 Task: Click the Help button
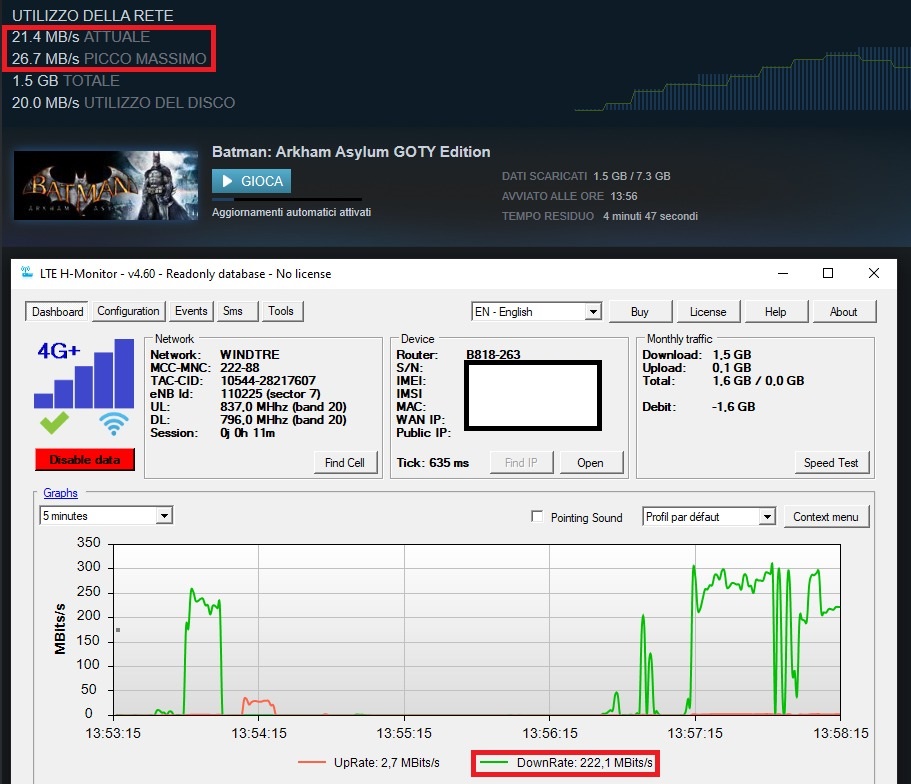tap(776, 312)
